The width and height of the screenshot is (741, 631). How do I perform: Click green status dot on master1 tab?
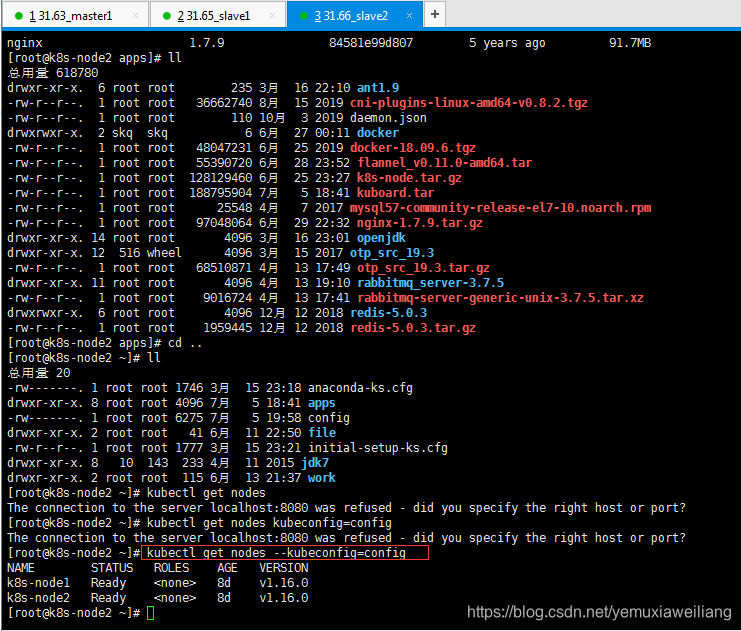click(19, 16)
